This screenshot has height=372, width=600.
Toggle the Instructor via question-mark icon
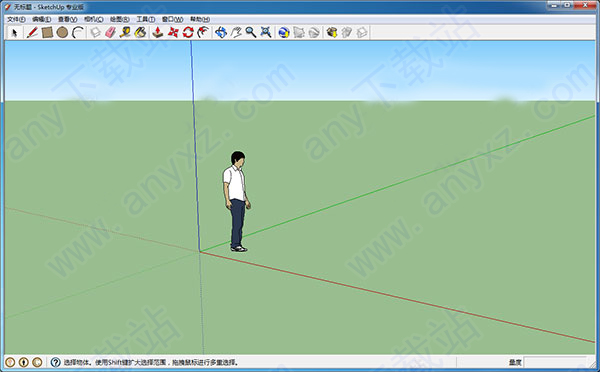(x=55, y=362)
